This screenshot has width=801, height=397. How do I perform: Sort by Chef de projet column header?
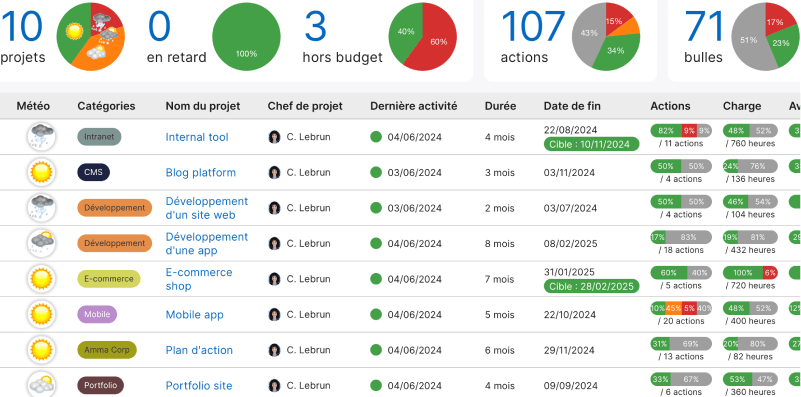(x=305, y=106)
